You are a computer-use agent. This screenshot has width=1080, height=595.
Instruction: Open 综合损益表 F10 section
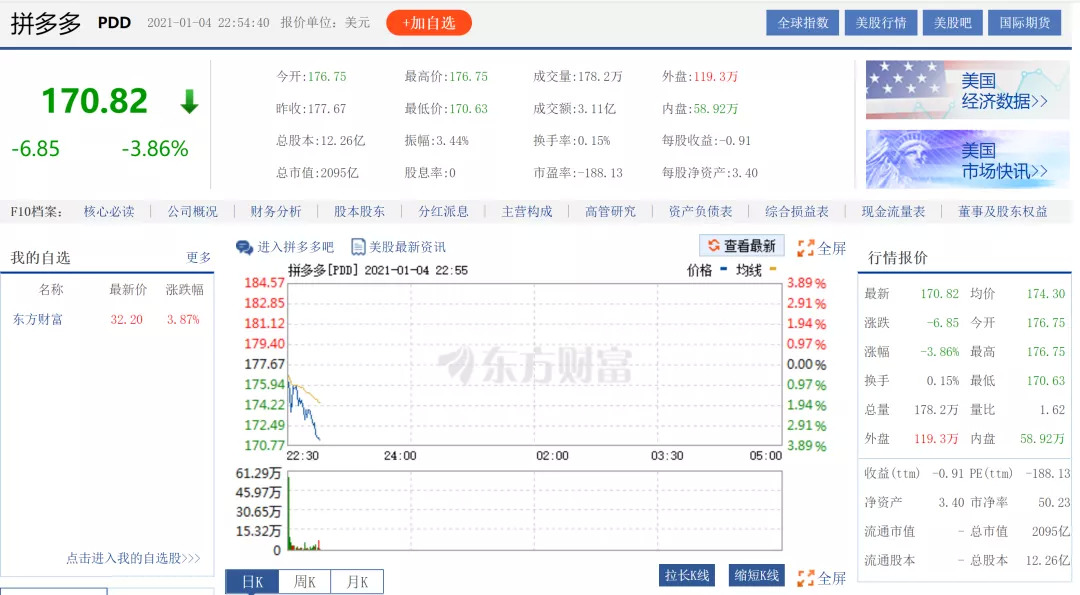point(796,211)
